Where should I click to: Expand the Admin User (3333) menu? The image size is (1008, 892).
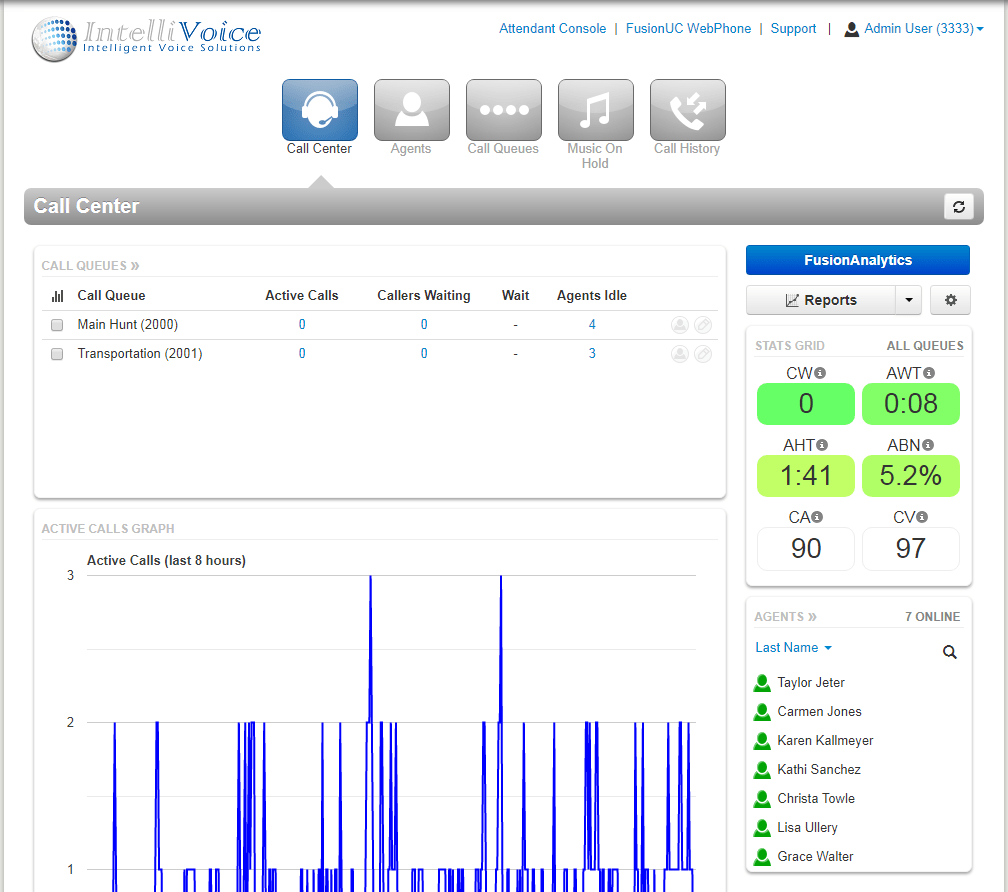click(x=914, y=29)
